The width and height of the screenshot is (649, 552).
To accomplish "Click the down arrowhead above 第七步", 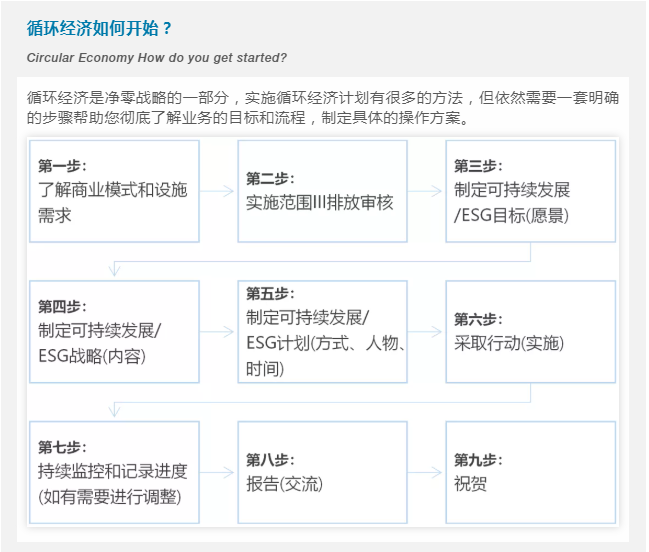I will click(x=114, y=411).
